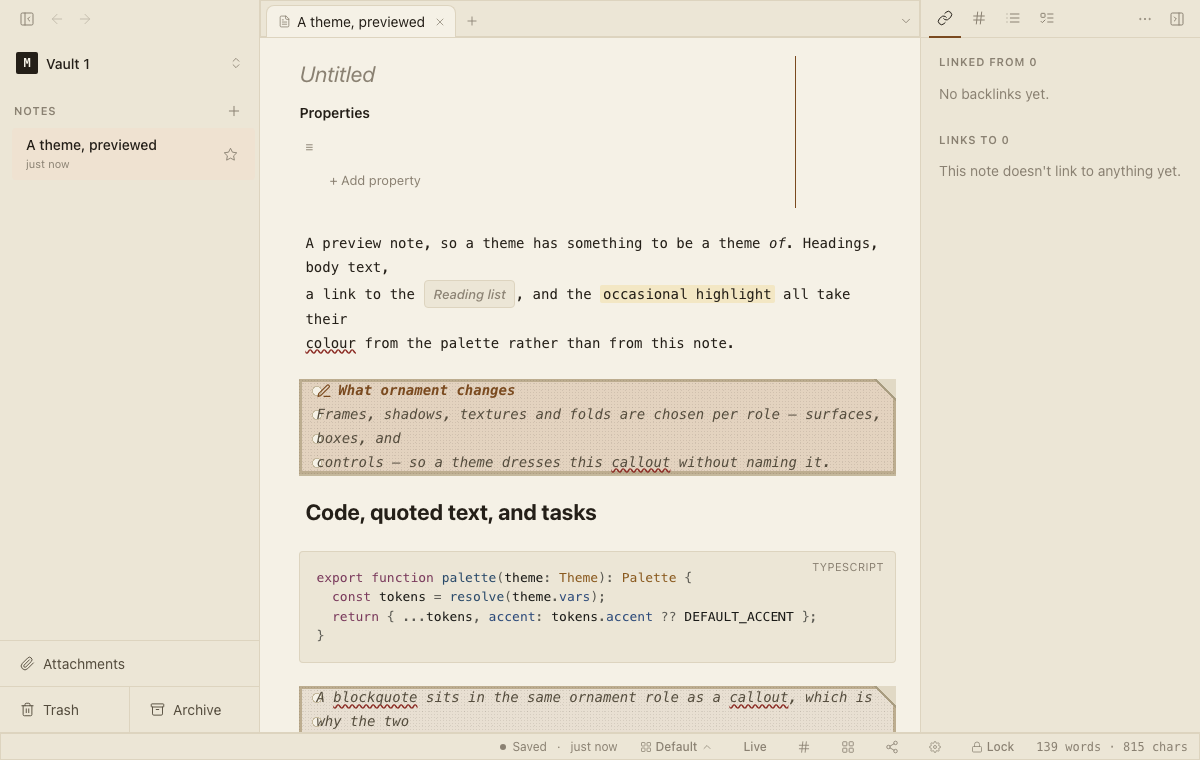
Task: Click the property row drag handle icon
Action: 309,147
